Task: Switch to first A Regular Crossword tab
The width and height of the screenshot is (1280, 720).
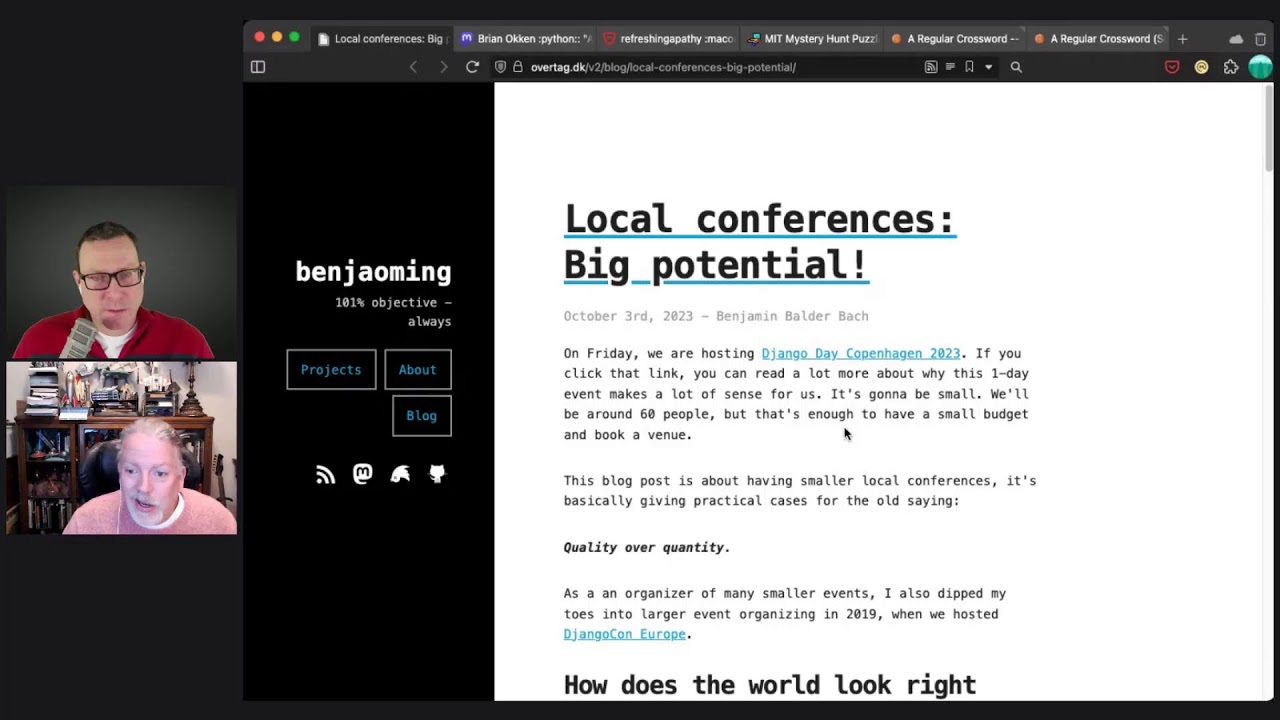Action: pyautogui.click(x=955, y=39)
